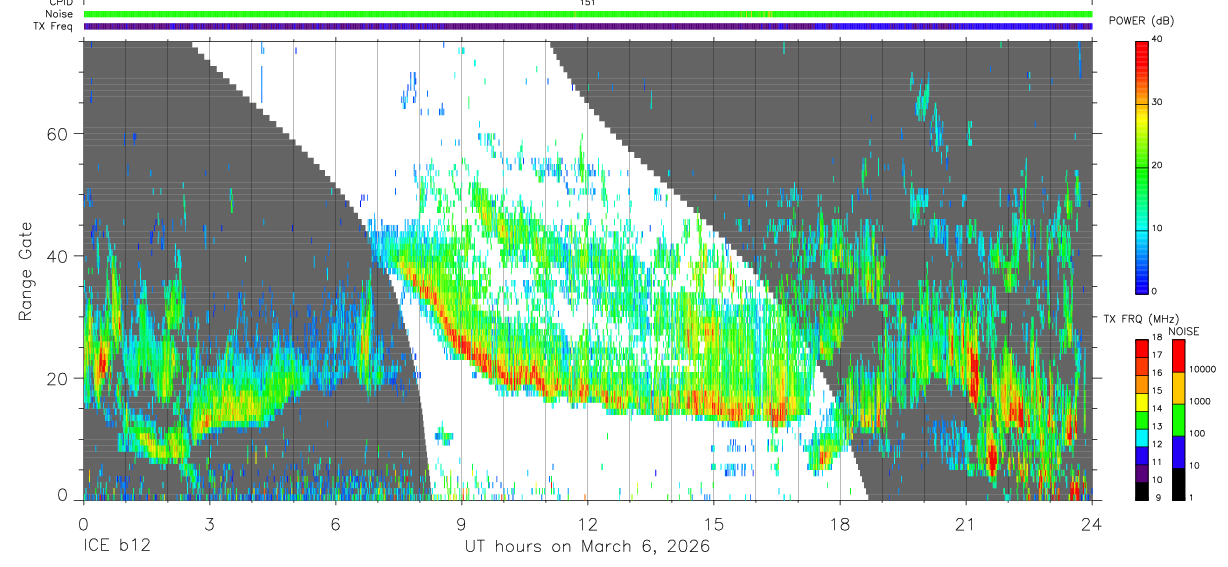This screenshot has height=567, width=1228.
Task: Click the 'TX Freq' row label
Action: click(x=55, y=26)
